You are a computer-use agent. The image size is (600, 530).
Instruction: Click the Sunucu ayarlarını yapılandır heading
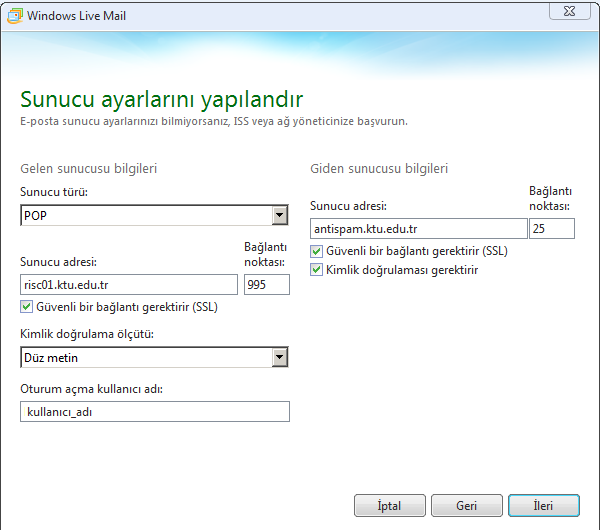click(x=161, y=99)
